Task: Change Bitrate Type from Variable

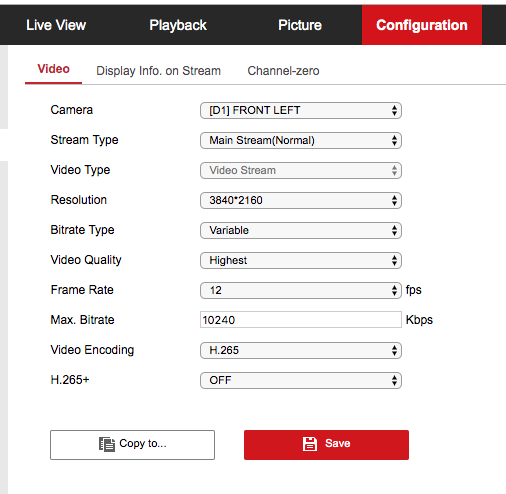Action: point(301,230)
